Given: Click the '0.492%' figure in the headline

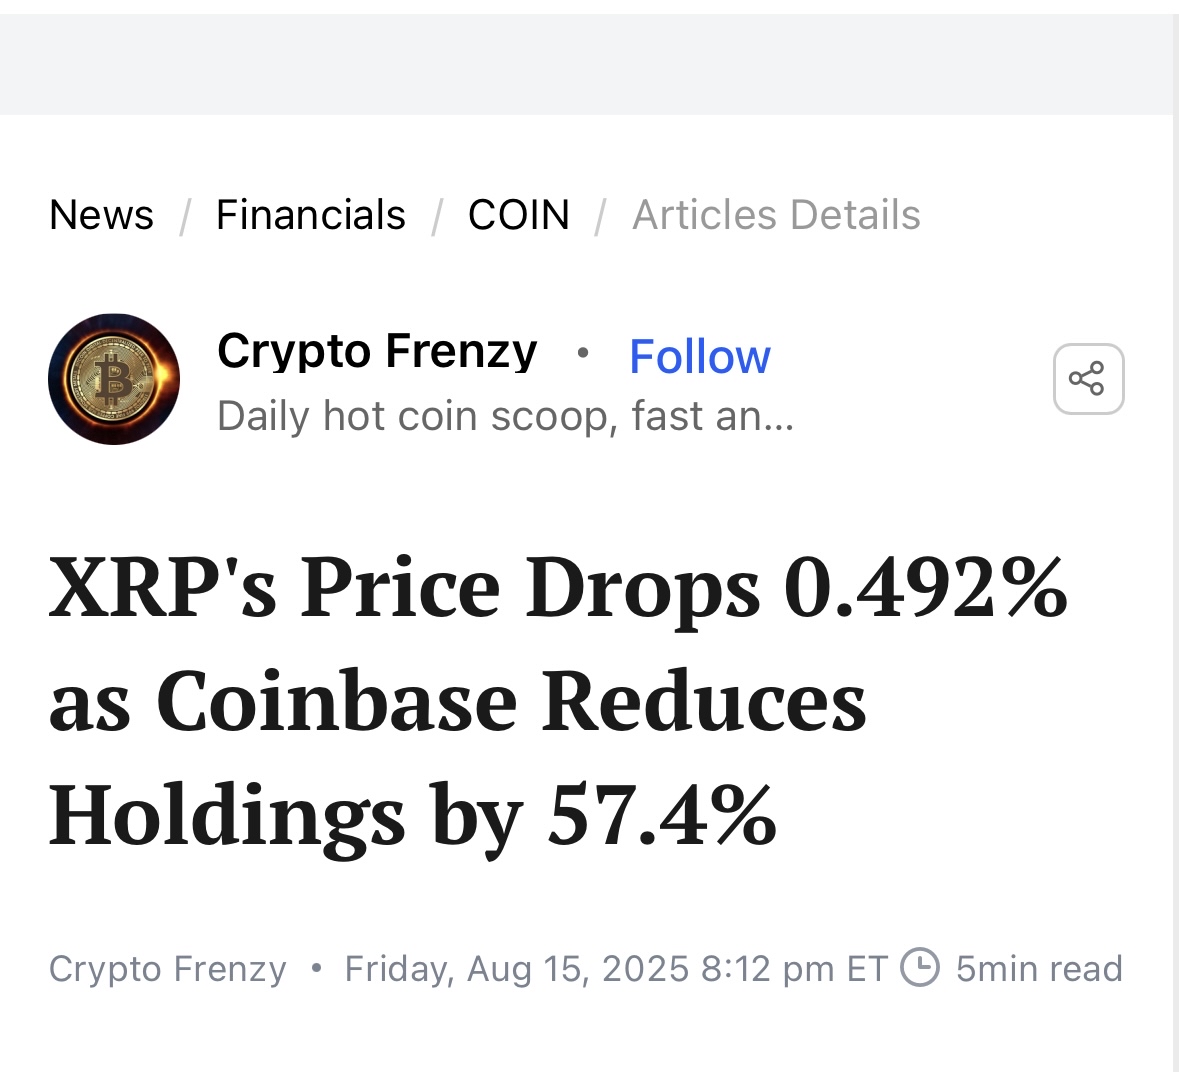Looking at the screenshot, I should pos(925,588).
